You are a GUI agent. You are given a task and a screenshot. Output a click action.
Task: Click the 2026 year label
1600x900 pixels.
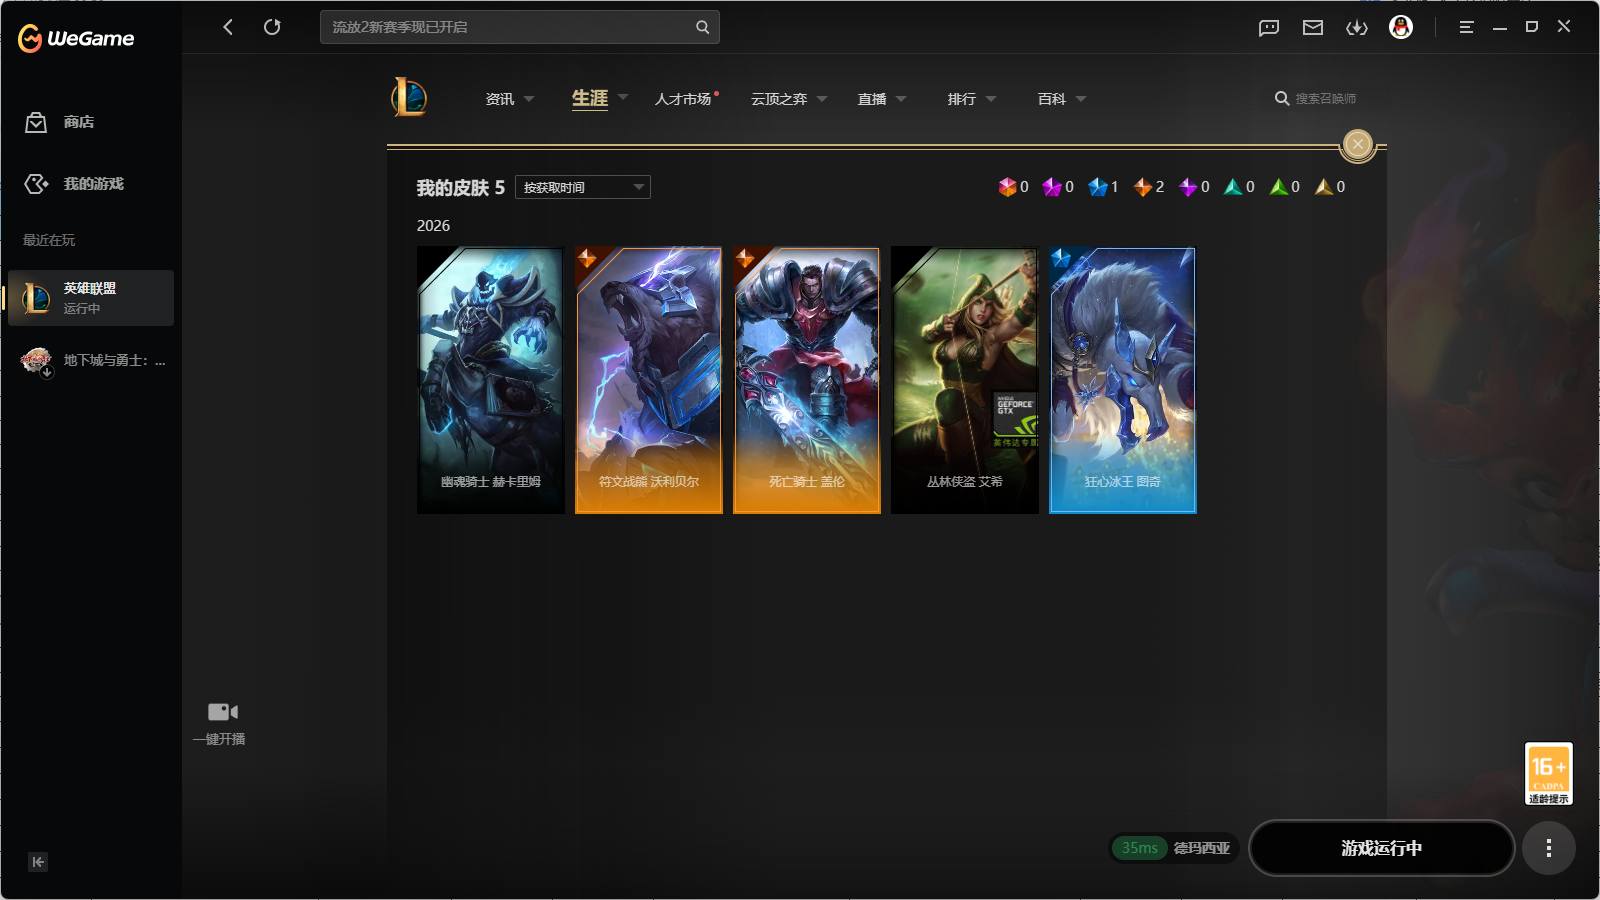pos(434,226)
